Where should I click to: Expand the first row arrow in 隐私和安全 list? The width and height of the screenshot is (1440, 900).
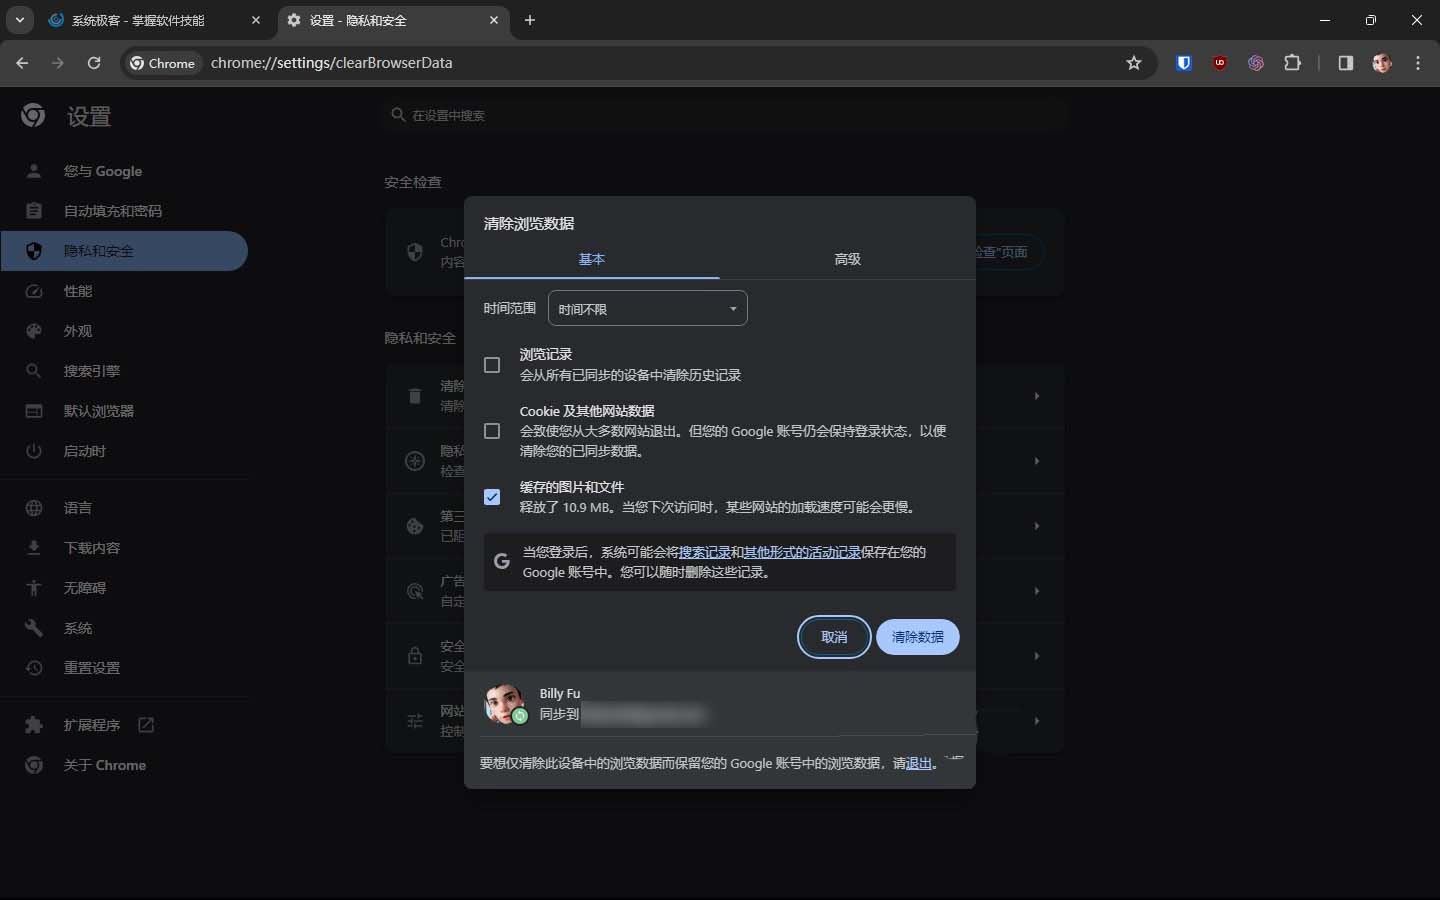(x=1037, y=396)
